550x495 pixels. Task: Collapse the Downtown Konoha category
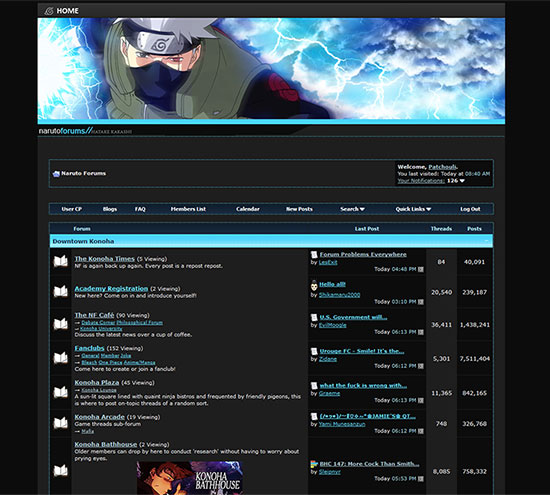pos(487,241)
